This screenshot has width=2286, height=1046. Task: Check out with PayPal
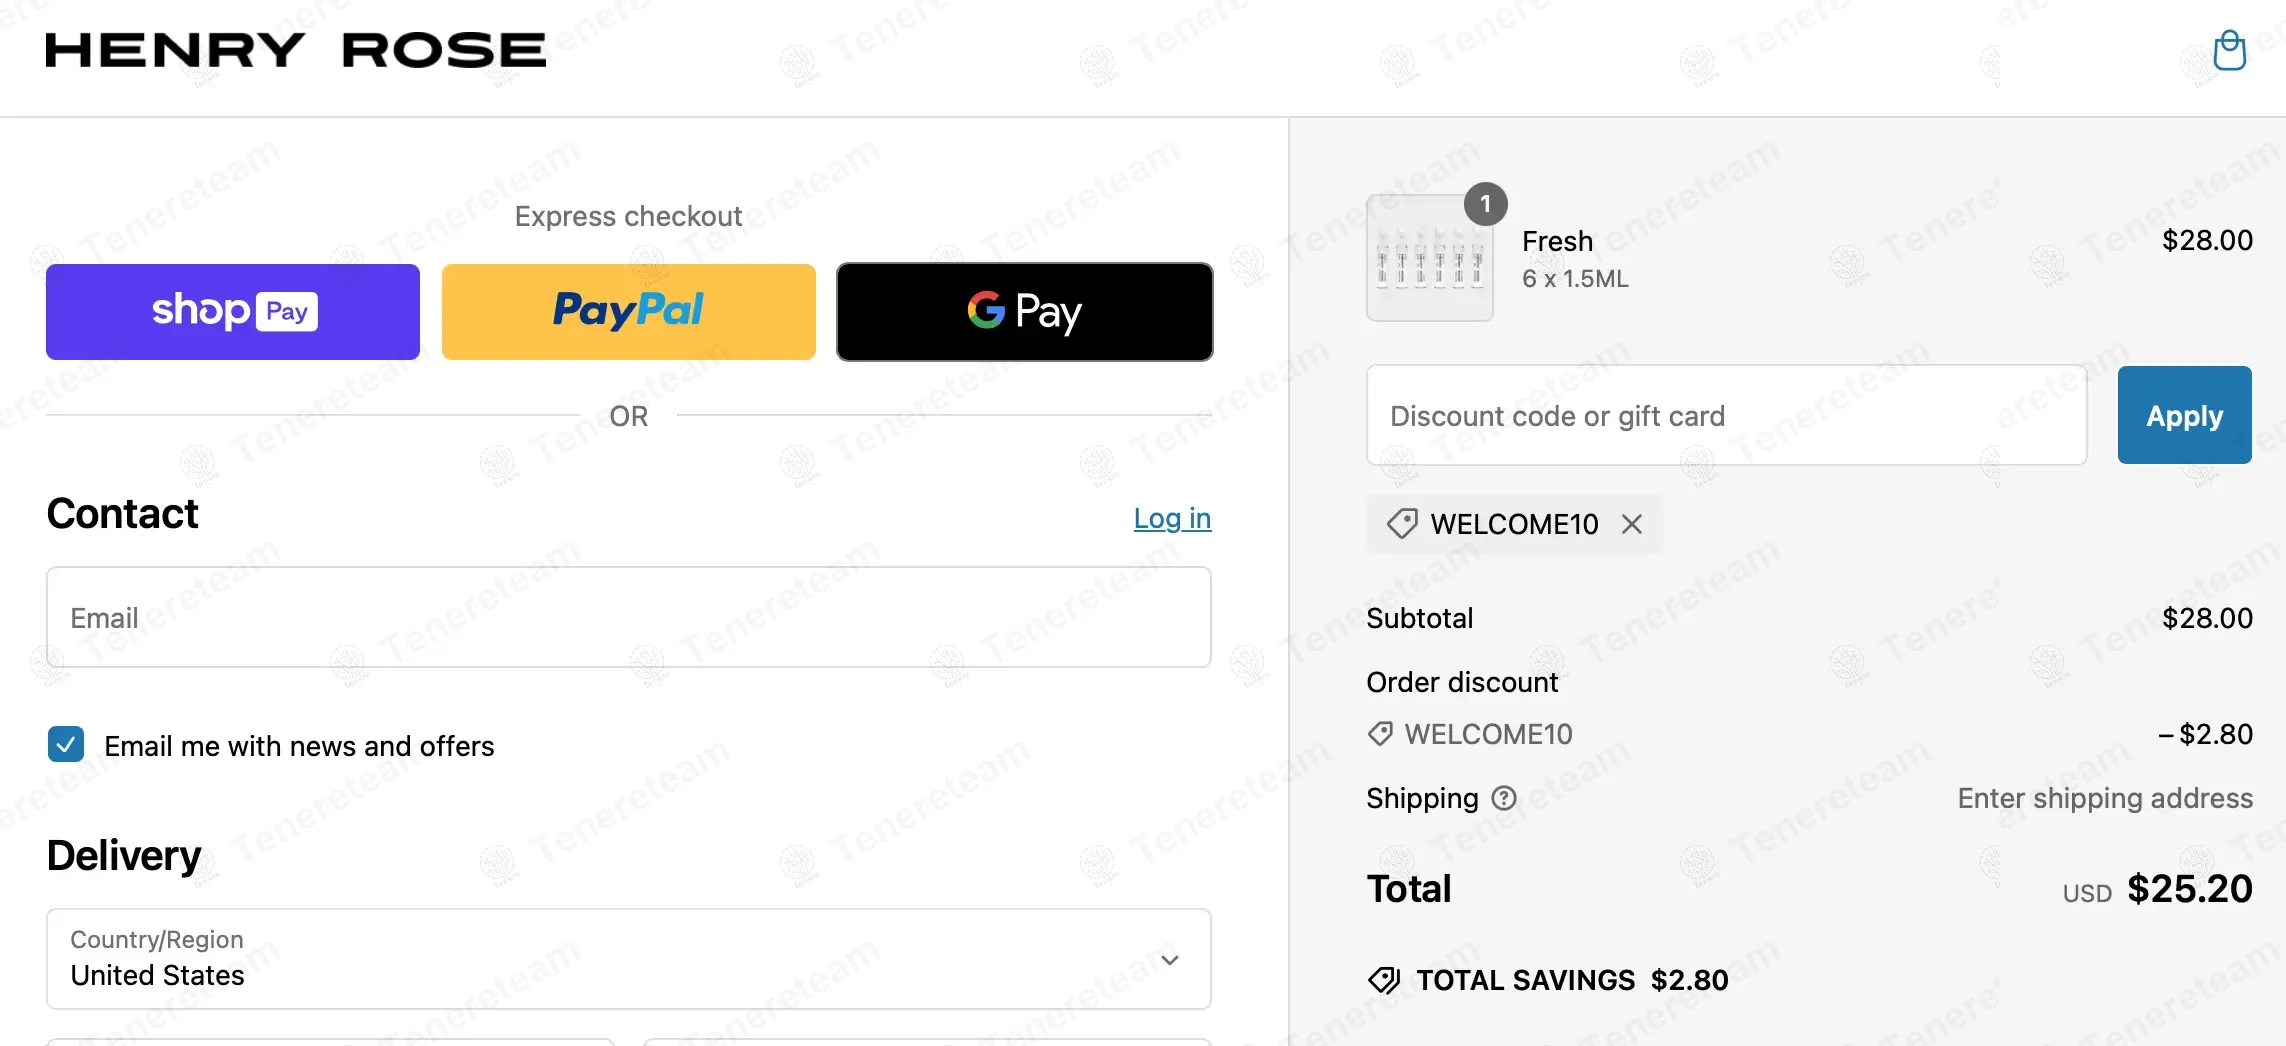click(628, 311)
